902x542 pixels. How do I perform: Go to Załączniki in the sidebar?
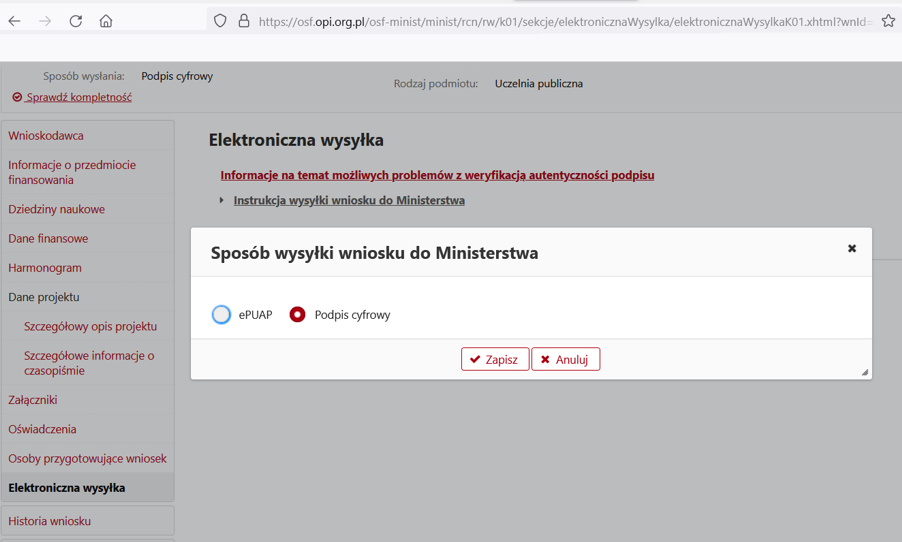[x=33, y=400]
